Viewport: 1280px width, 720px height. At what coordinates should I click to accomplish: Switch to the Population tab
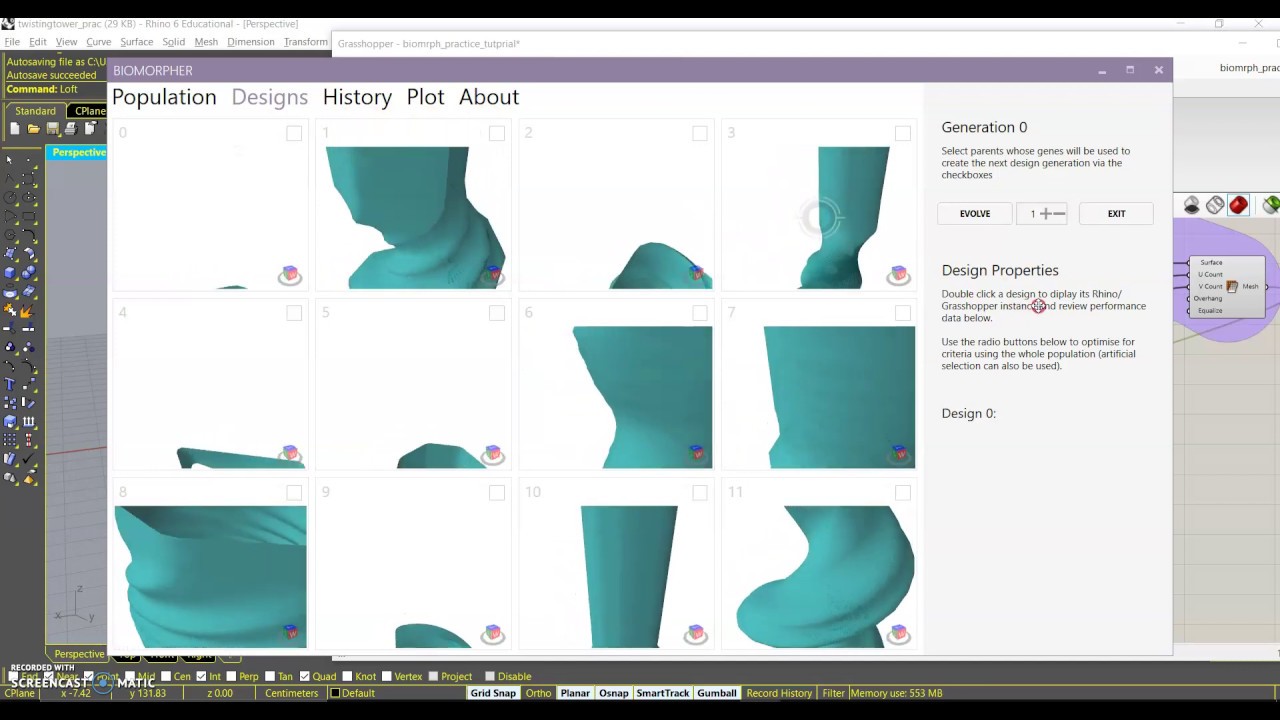pos(164,97)
